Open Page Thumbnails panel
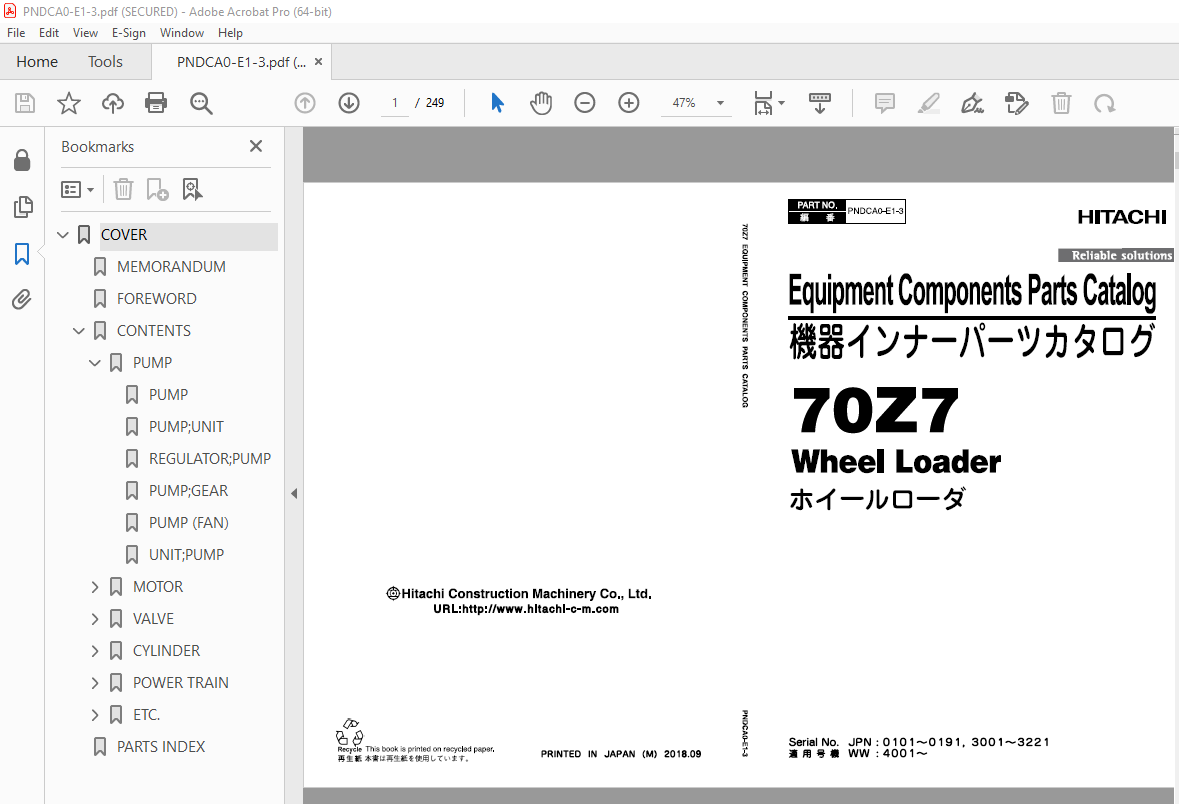 23,207
